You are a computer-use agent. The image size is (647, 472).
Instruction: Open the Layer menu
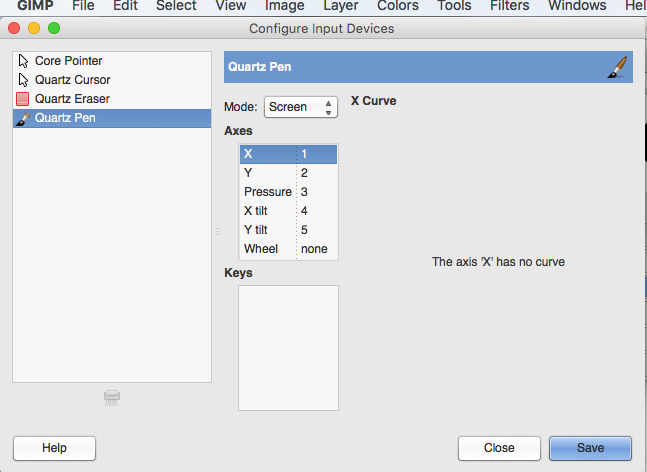pos(340,6)
